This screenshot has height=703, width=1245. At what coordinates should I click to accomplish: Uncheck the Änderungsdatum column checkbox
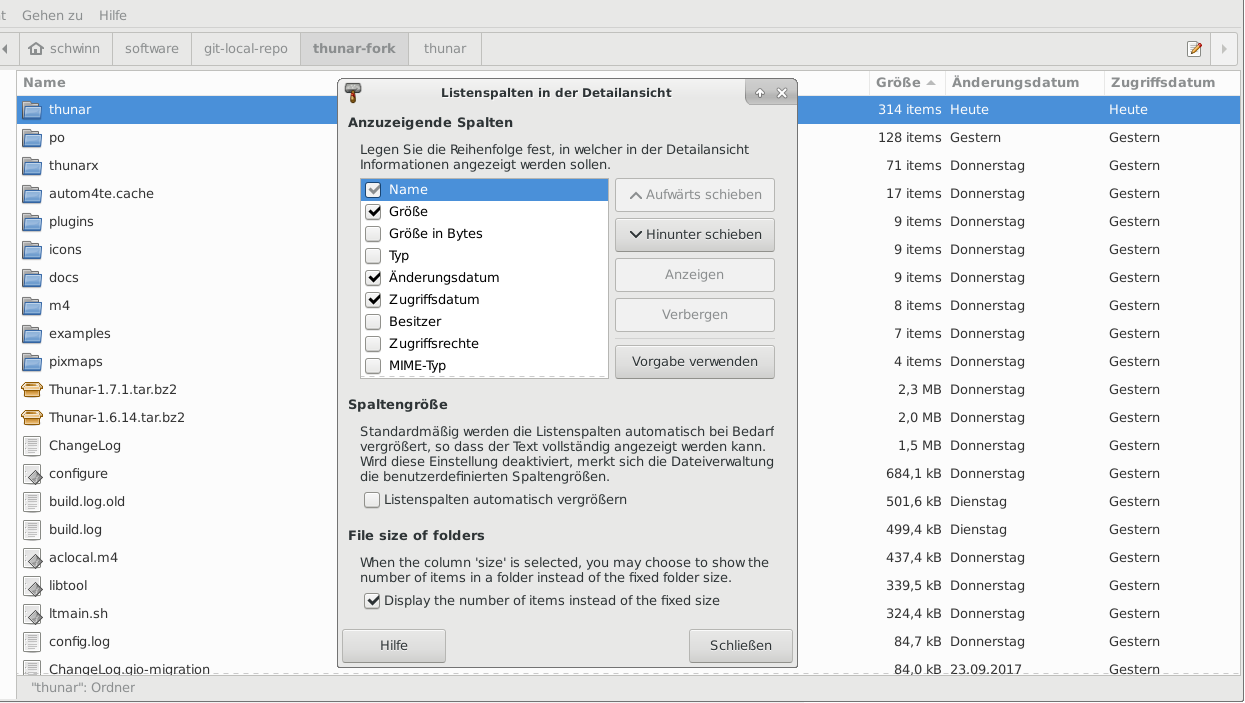click(373, 278)
